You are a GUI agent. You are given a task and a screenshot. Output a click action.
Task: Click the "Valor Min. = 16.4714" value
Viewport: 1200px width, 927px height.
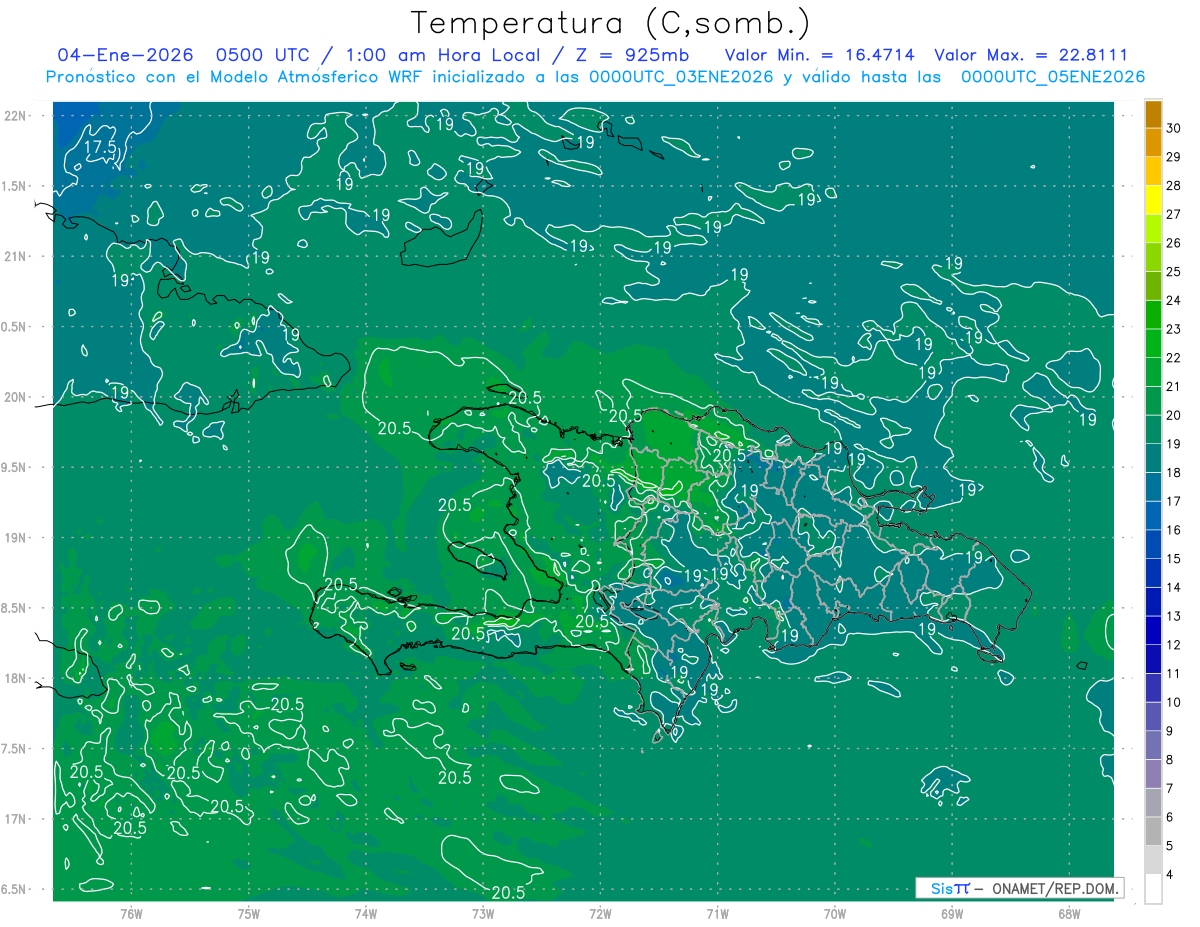pyautogui.click(x=820, y=56)
